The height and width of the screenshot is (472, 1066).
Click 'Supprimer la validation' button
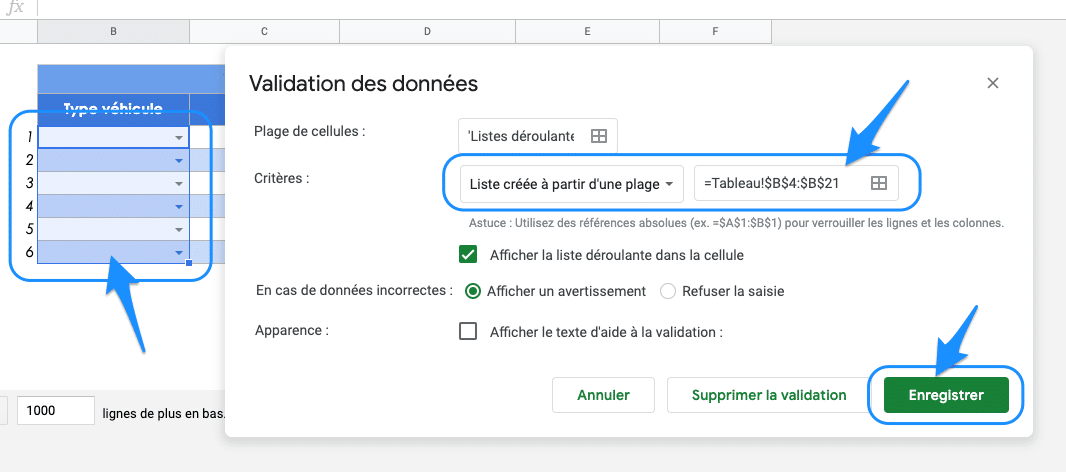pyautogui.click(x=768, y=395)
